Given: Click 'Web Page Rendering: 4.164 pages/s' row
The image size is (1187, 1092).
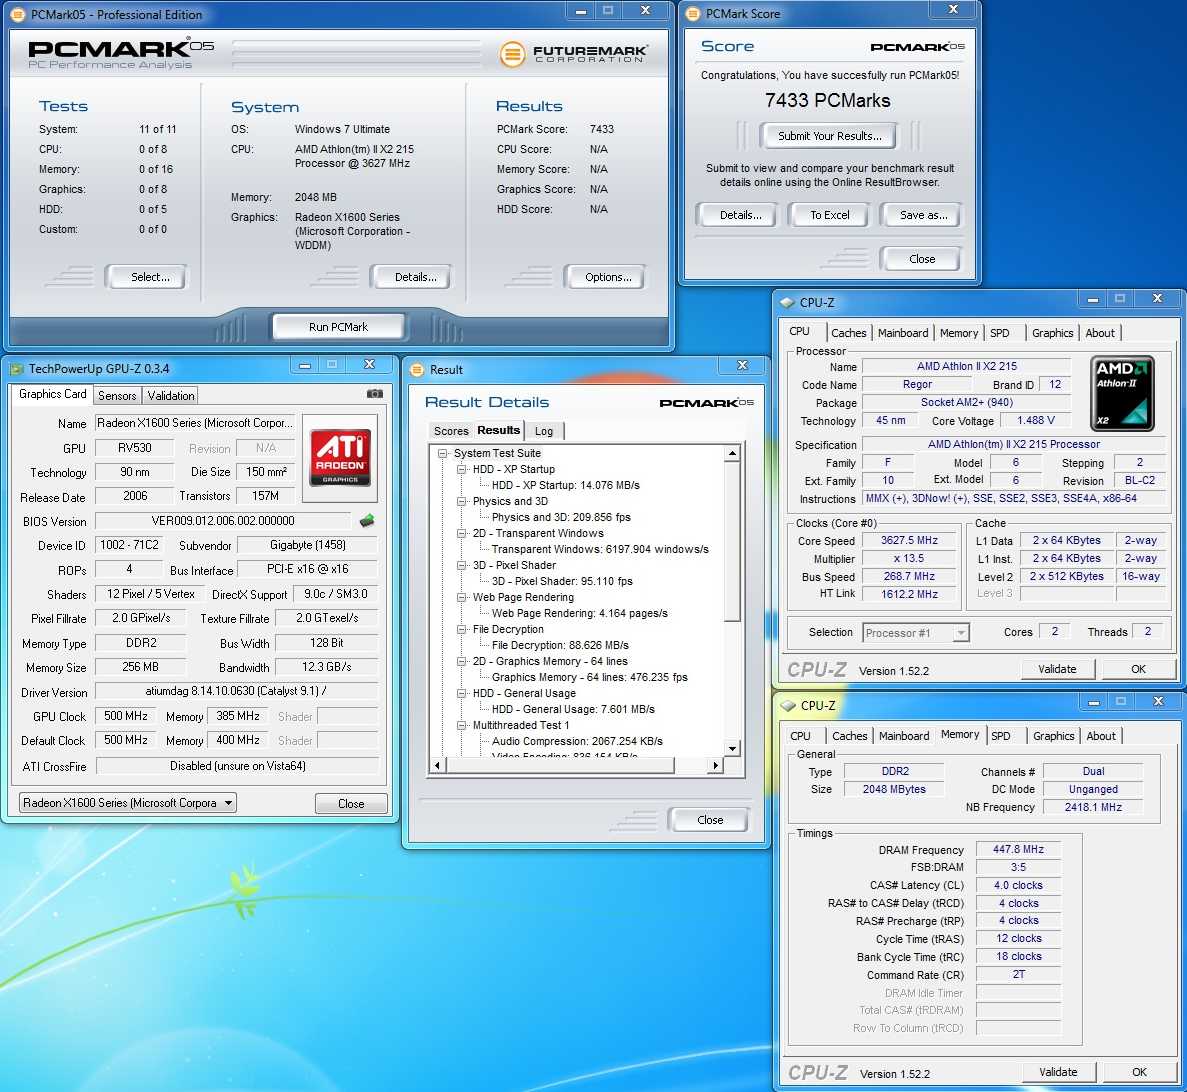Looking at the screenshot, I should click(579, 614).
